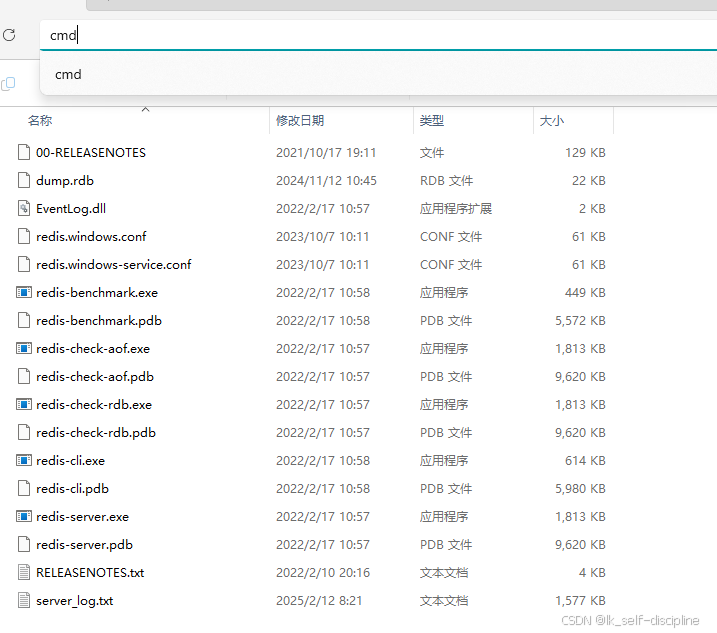
Task: Click size 4 KB for RELEASENOTES.txt
Action: [x=592, y=572]
